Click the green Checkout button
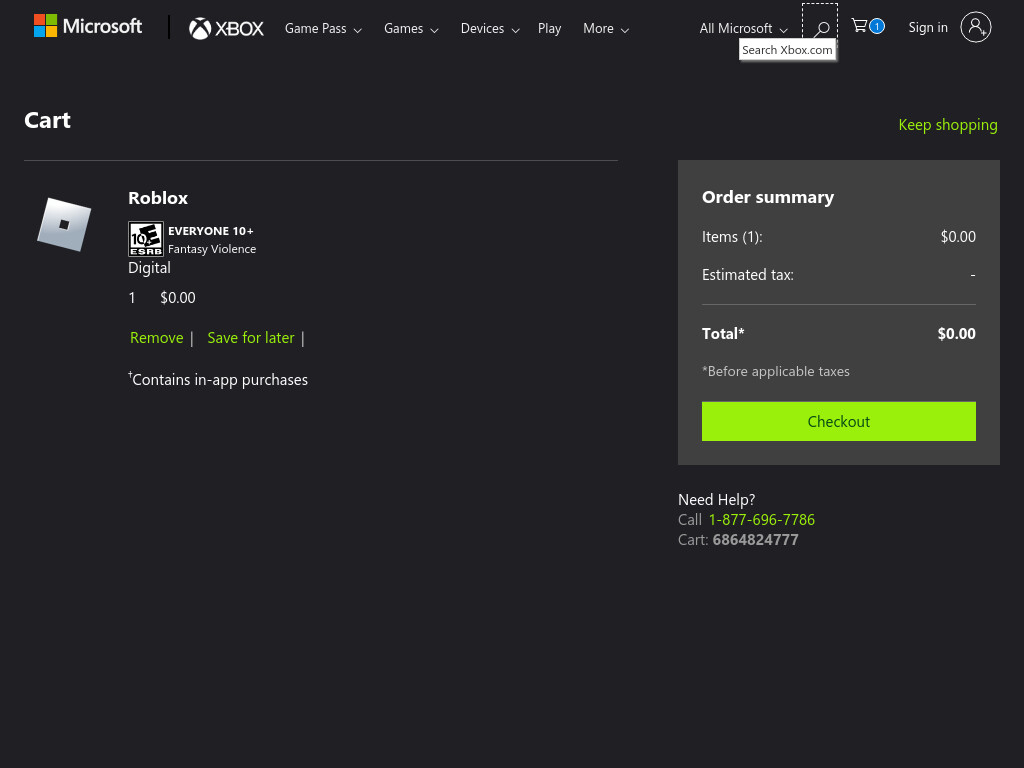 pyautogui.click(x=839, y=421)
